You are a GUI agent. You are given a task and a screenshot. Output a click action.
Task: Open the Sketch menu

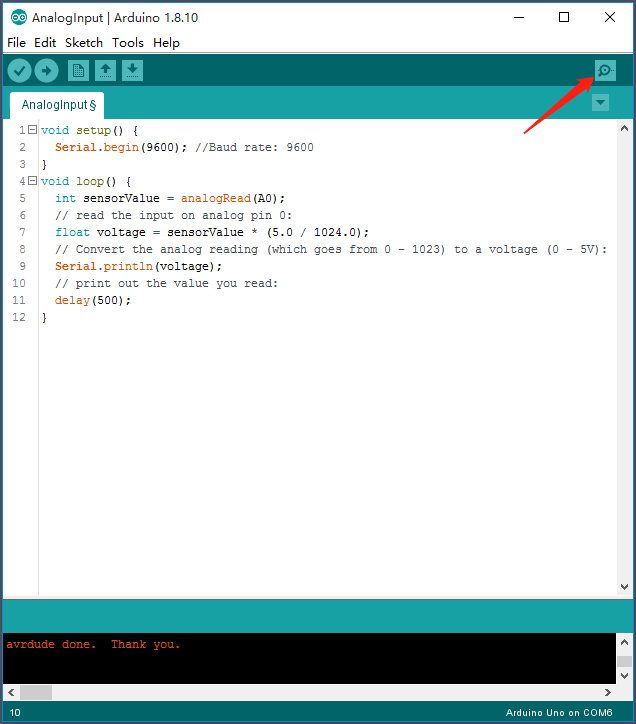(84, 43)
